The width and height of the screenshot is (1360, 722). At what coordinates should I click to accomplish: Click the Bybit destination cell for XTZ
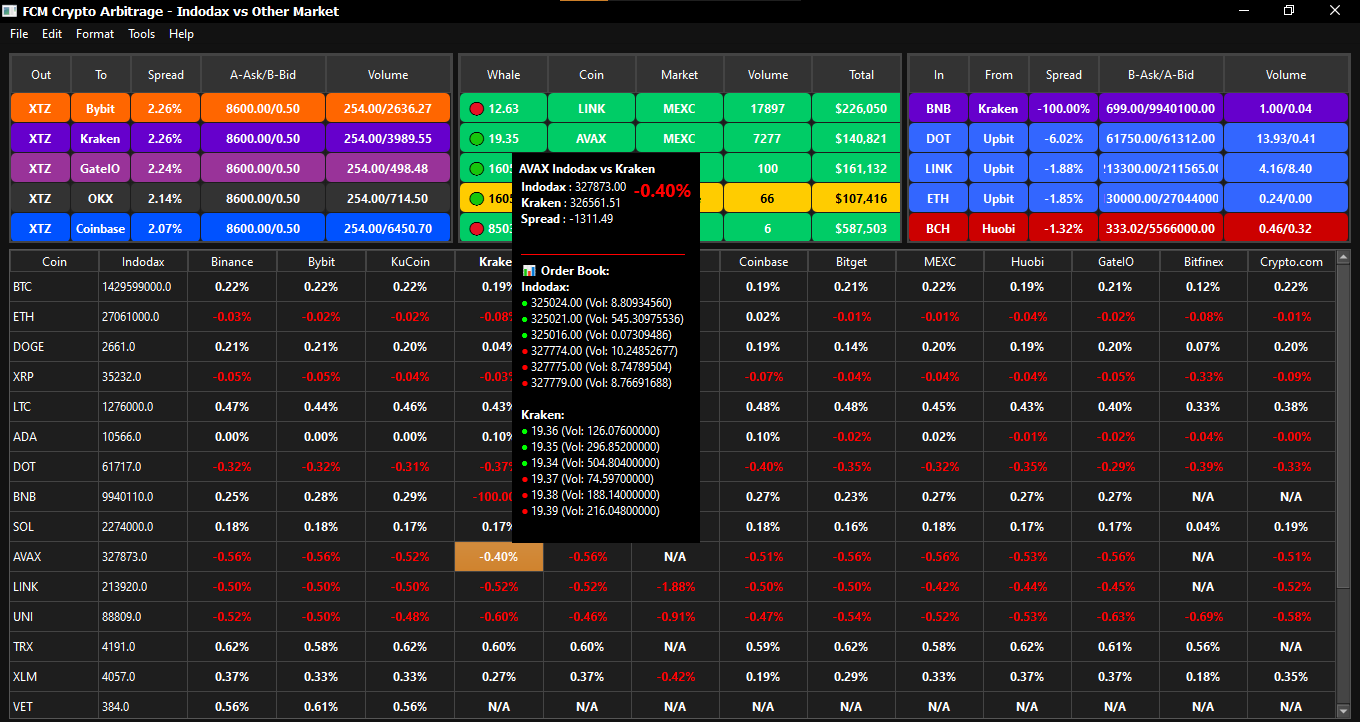coord(101,109)
